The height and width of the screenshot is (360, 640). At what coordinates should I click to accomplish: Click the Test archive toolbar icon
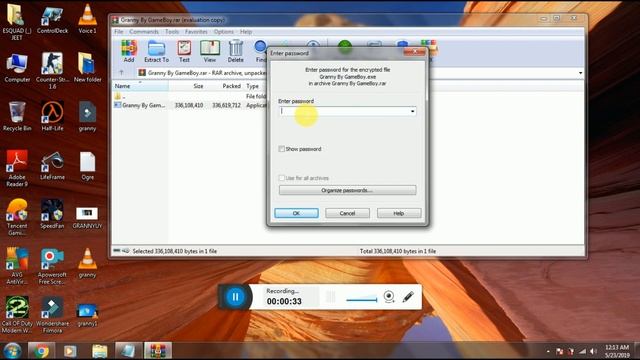[x=184, y=51]
